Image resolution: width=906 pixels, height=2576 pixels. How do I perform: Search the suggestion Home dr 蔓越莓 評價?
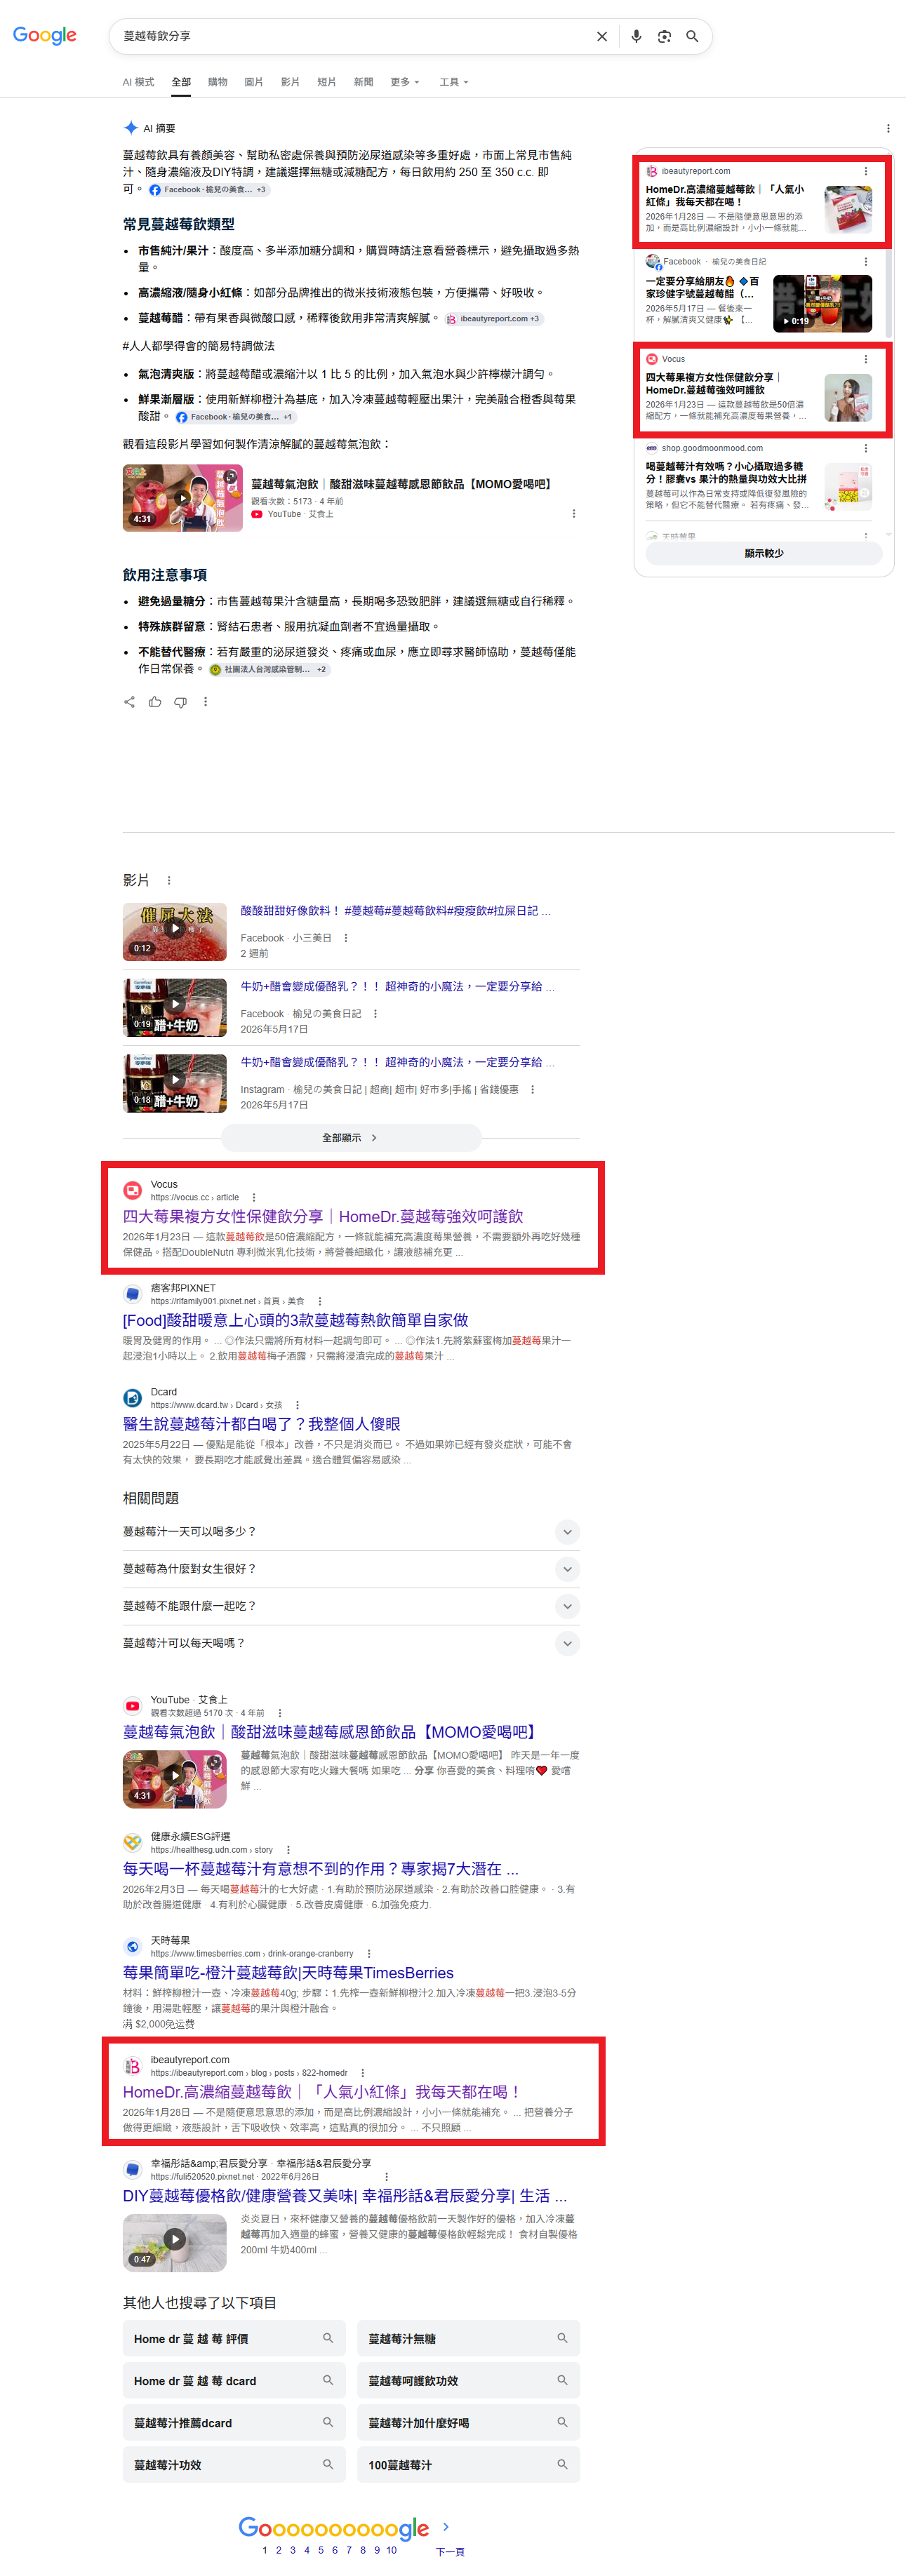click(234, 2338)
